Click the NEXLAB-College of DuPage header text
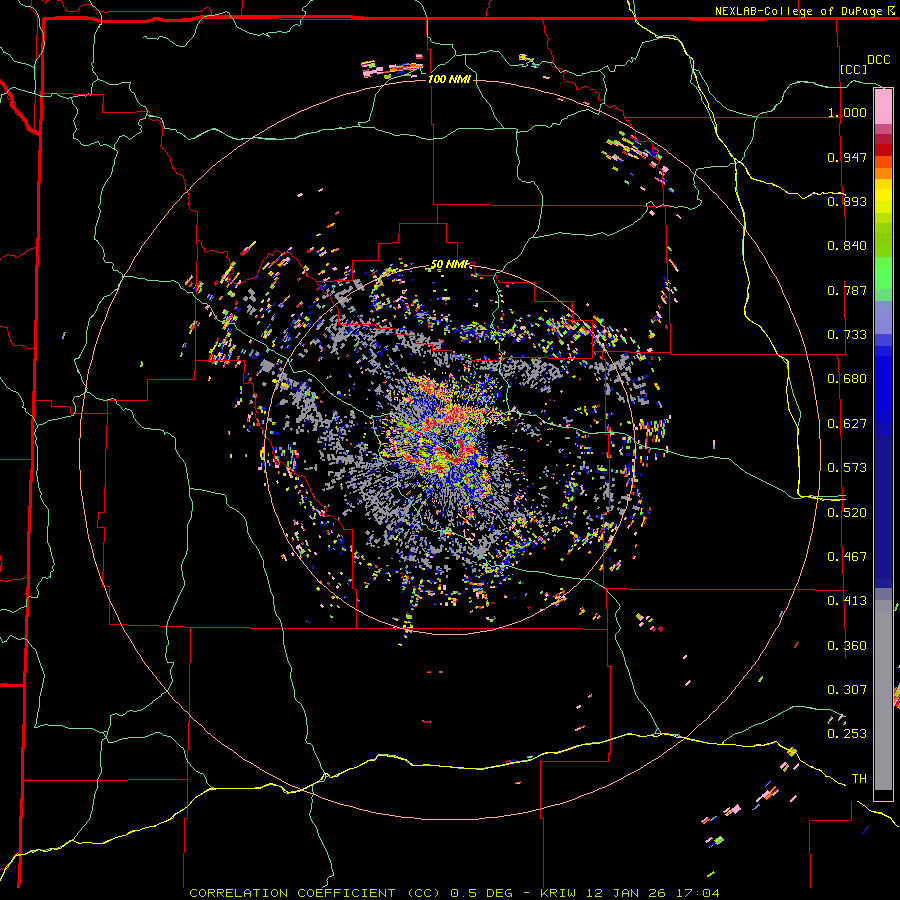The height and width of the screenshot is (900, 900). 798,11
